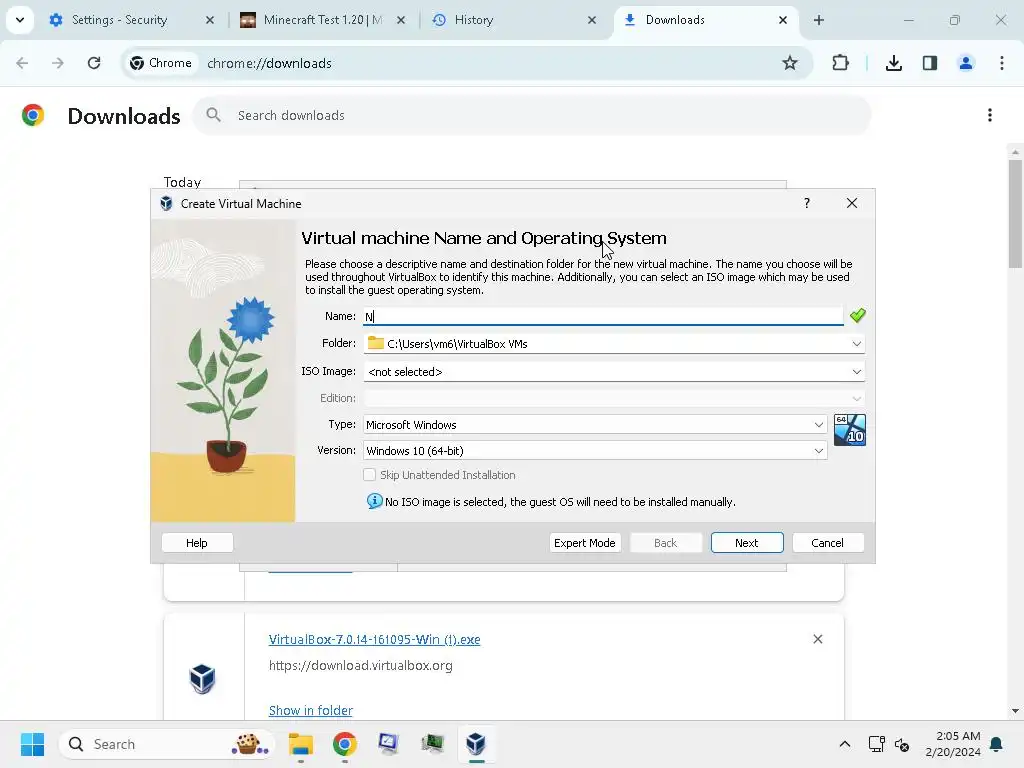Click the VirtualBox file icon in downloads list
This screenshot has width=1024, height=768.
(x=202, y=679)
